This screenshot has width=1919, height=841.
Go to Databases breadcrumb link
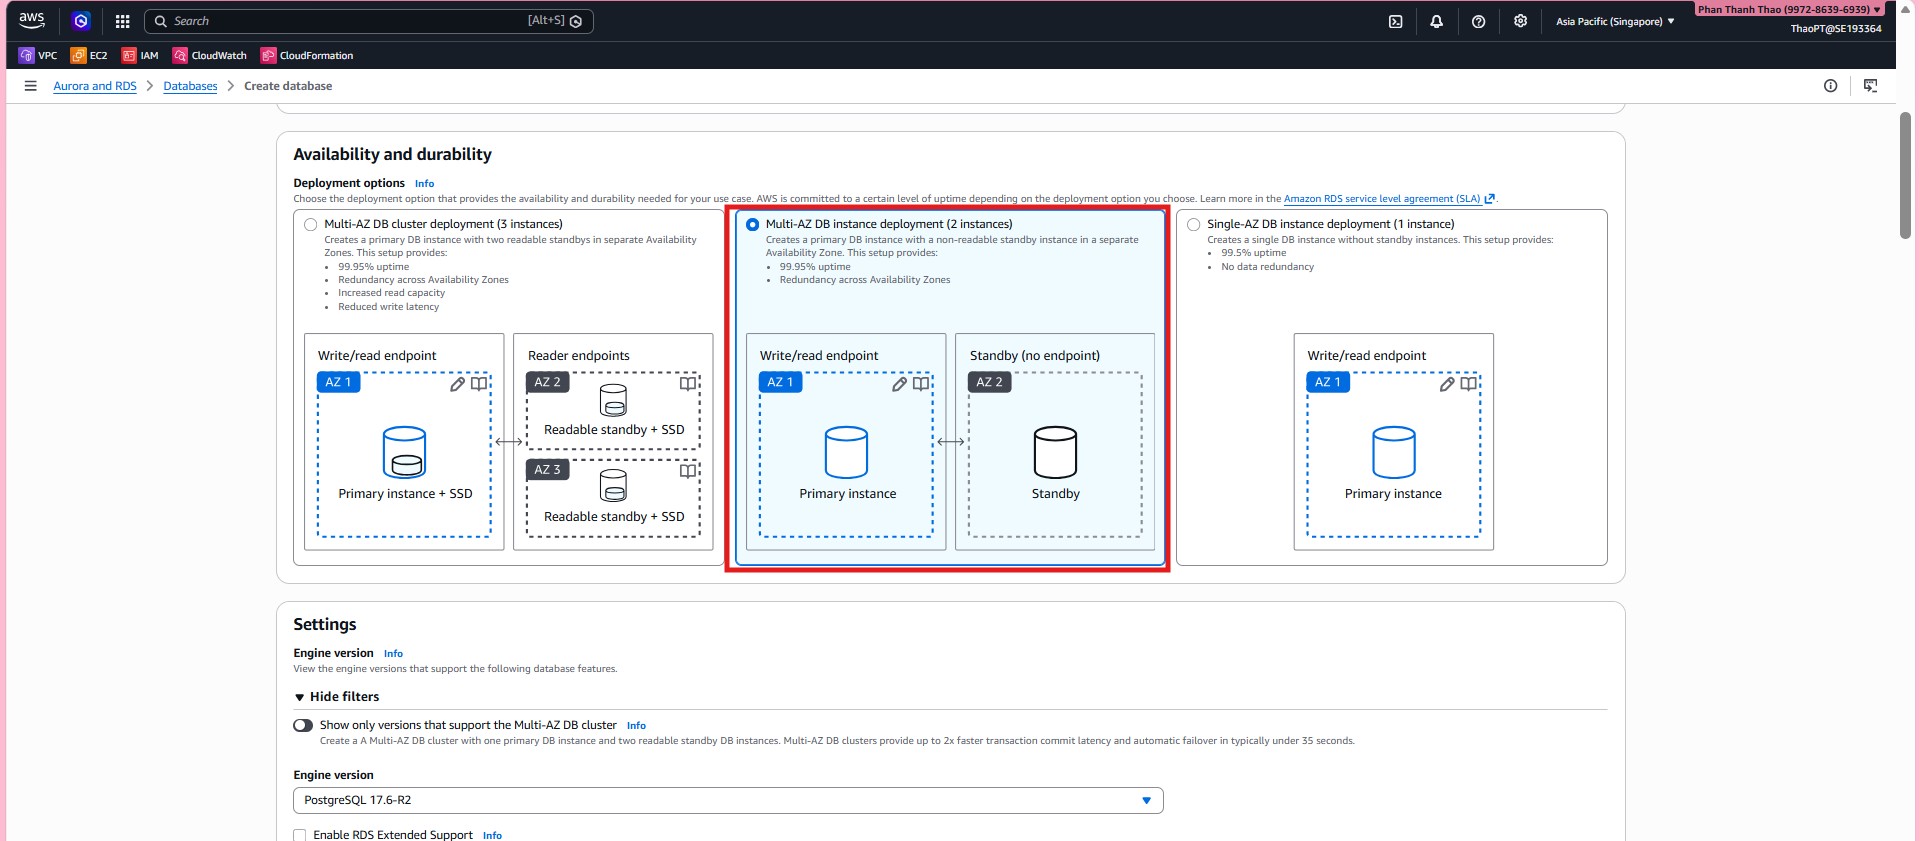(190, 86)
